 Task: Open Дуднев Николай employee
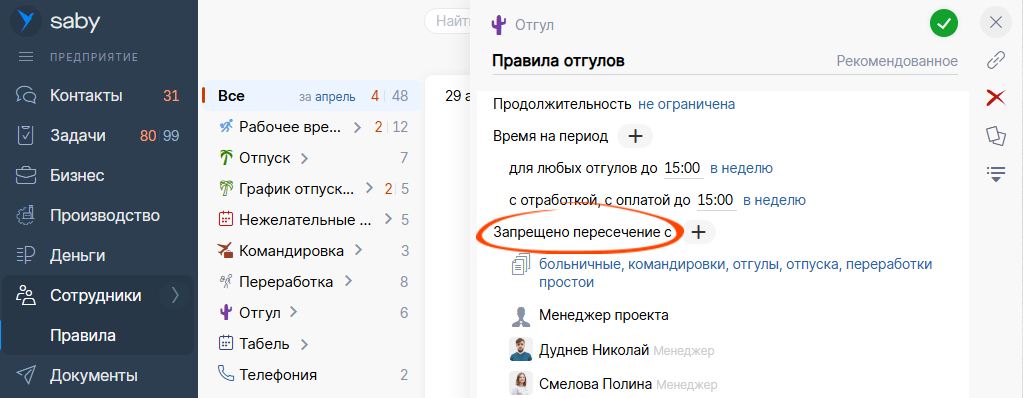(594, 350)
